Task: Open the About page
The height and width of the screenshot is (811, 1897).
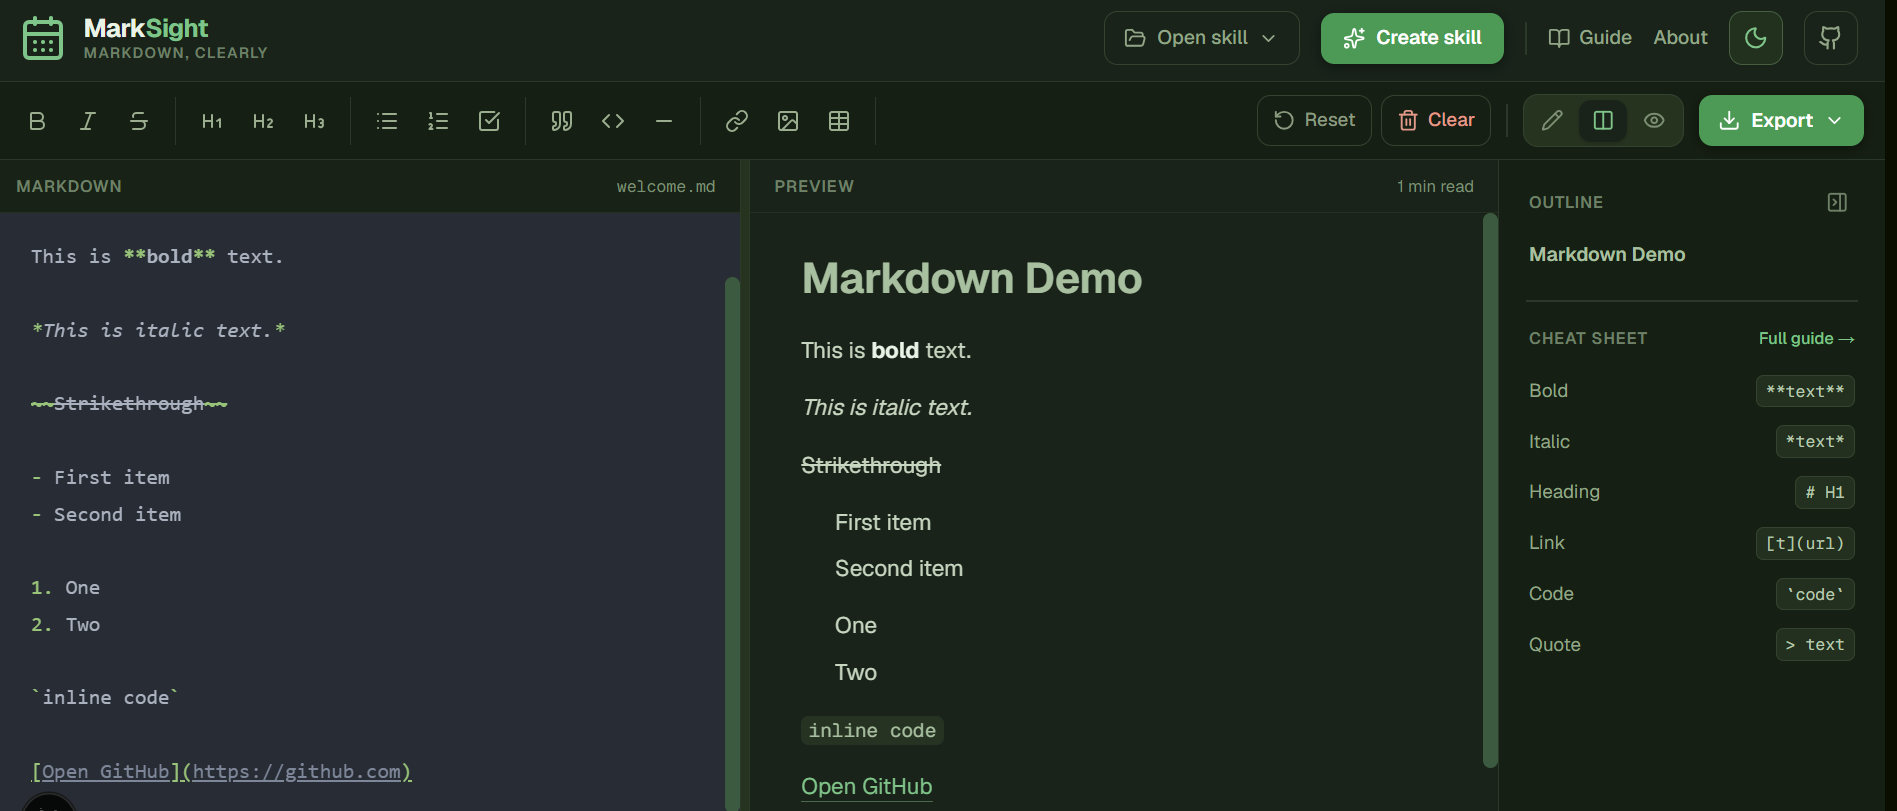Action: (1680, 38)
